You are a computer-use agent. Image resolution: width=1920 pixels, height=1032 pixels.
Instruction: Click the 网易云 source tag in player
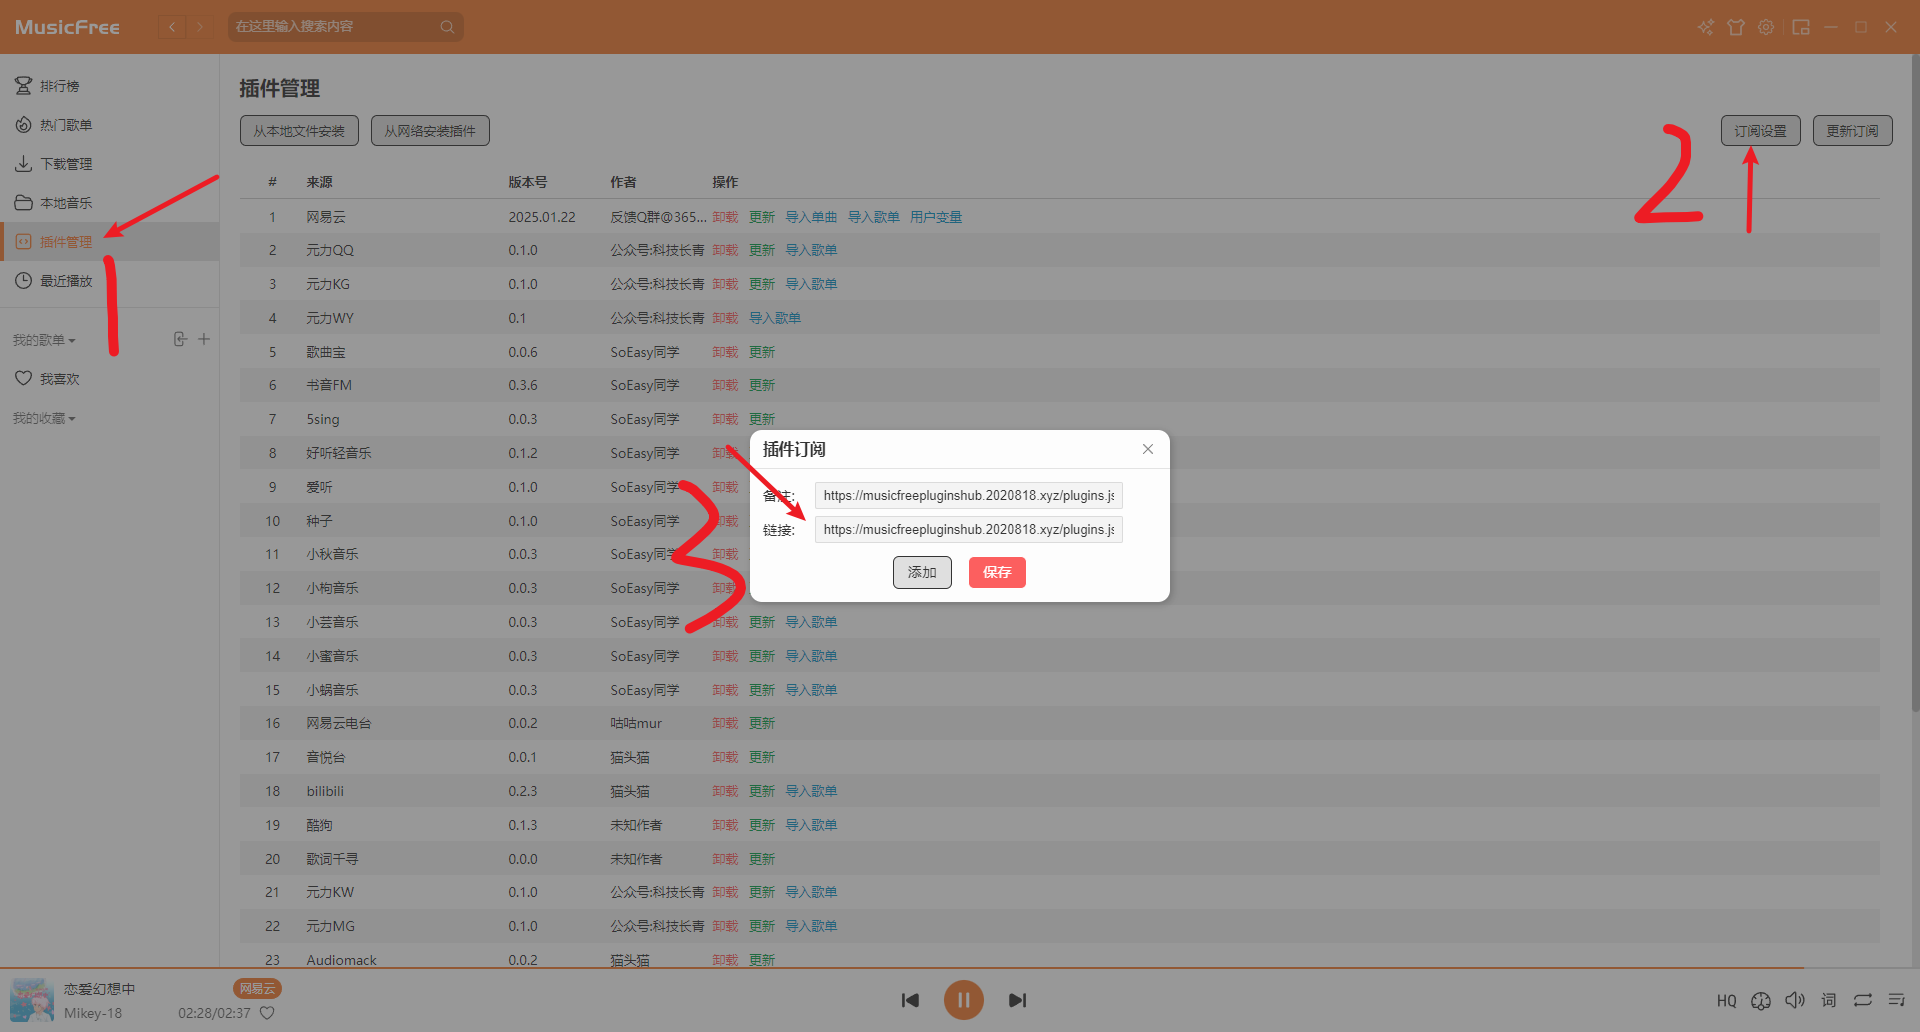257,989
